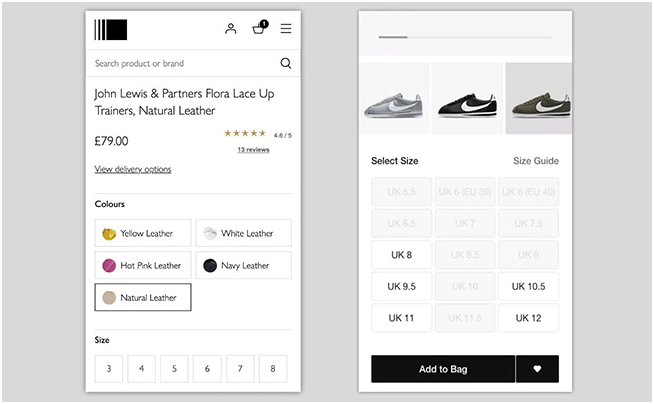This screenshot has height=404, width=654.
Task: View delivery options link
Action: pyautogui.click(x=133, y=169)
